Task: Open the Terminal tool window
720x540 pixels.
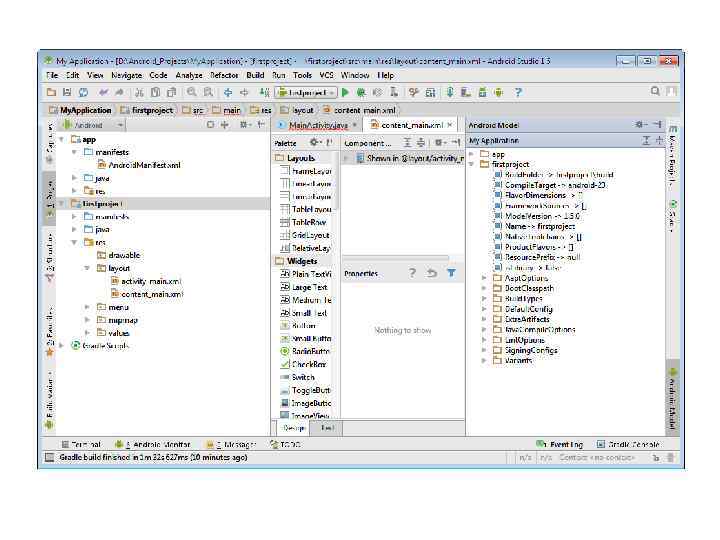Action: (x=81, y=444)
